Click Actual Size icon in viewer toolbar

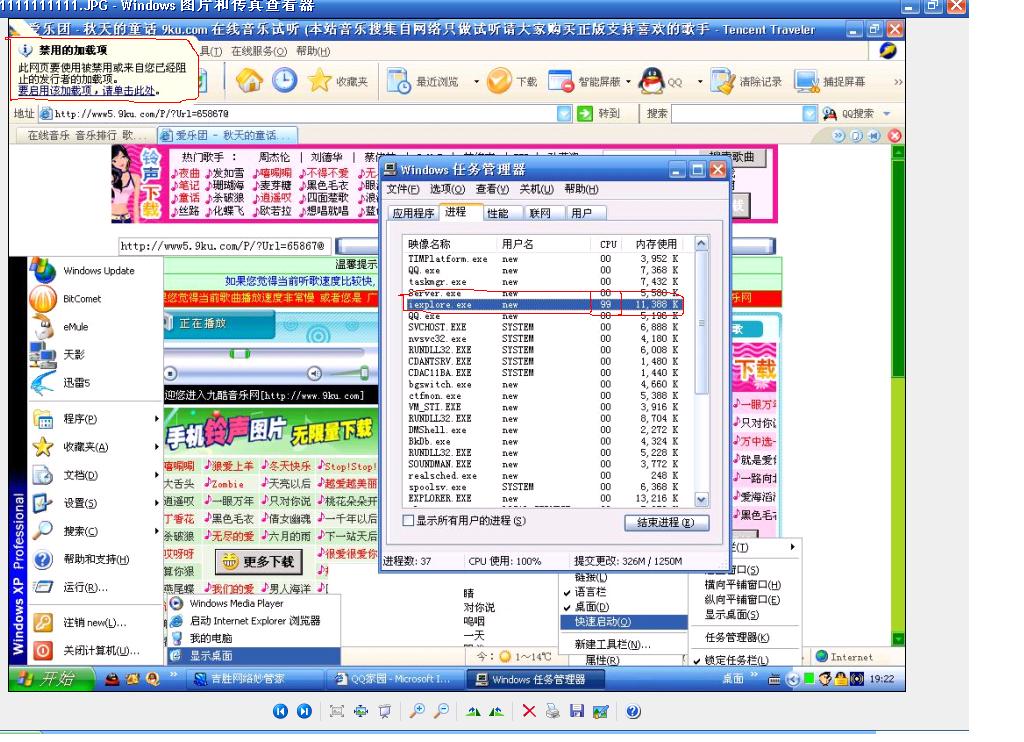point(360,711)
